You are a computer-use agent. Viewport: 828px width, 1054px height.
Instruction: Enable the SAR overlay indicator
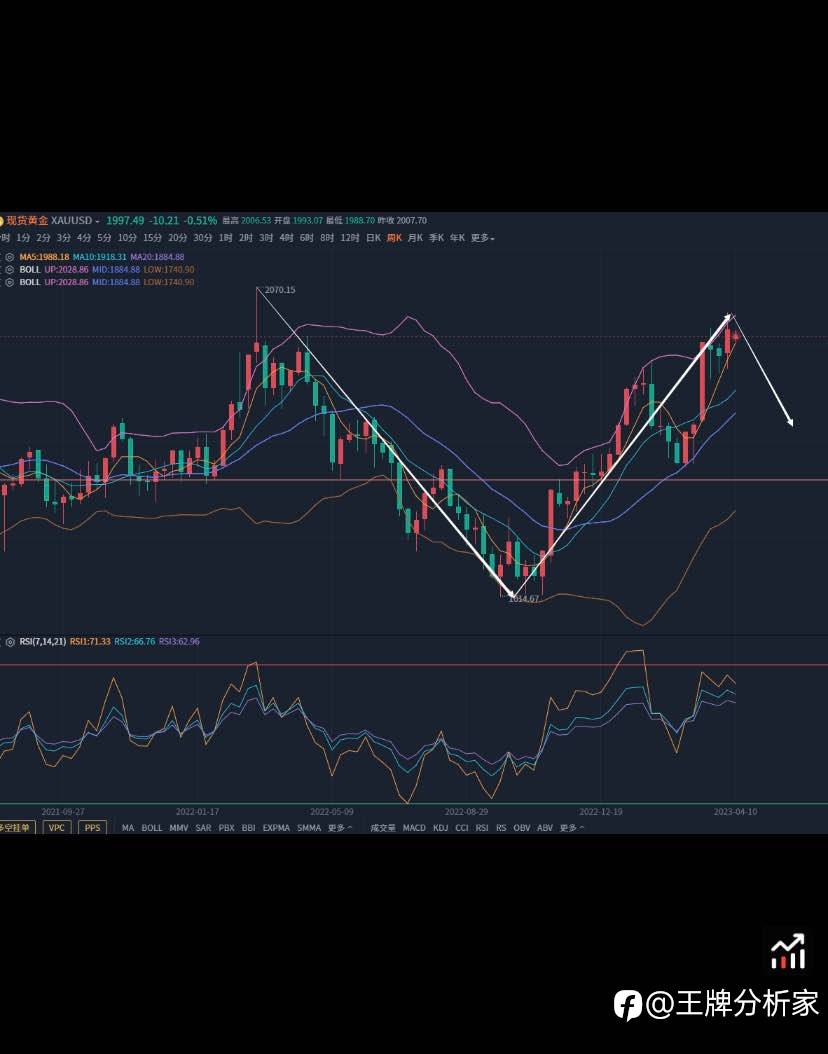click(x=204, y=828)
